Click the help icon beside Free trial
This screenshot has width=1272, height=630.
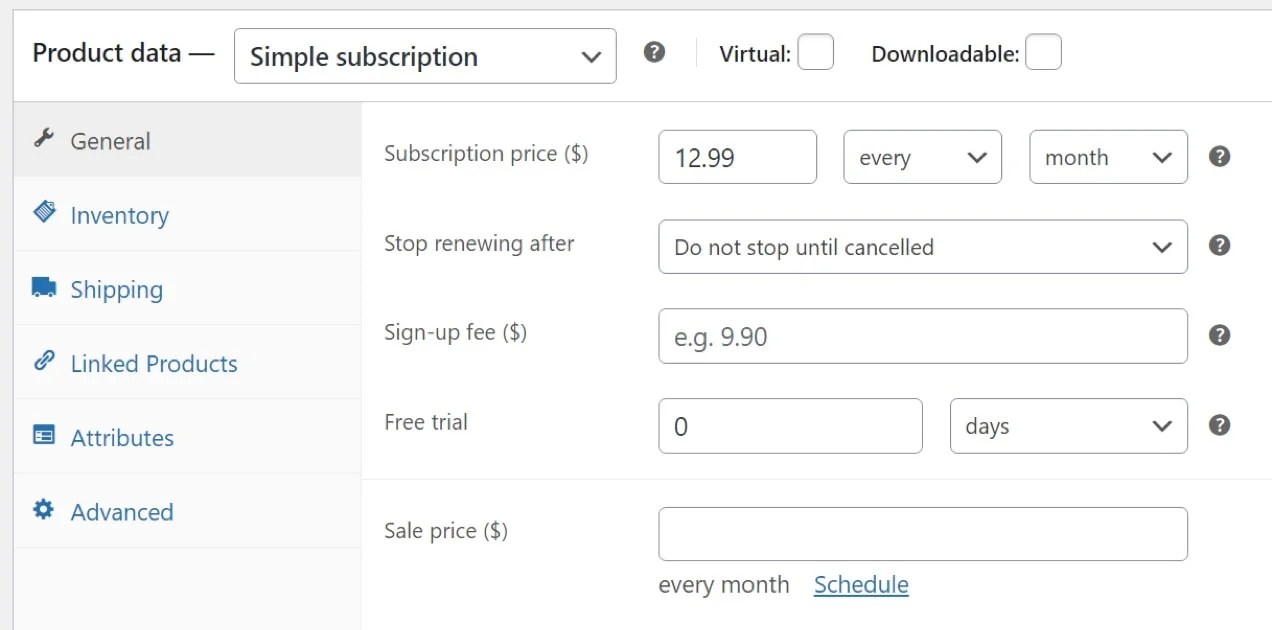1219,425
